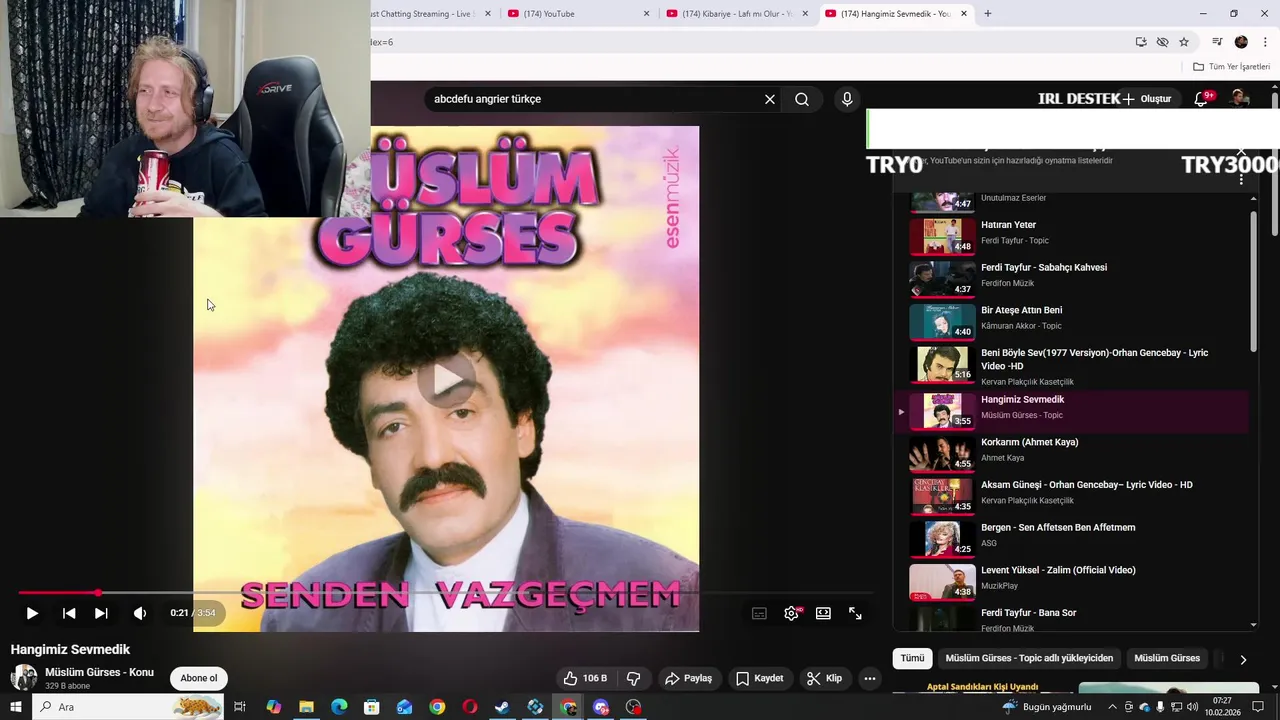Open the YouTube notifications bell
The height and width of the screenshot is (720, 1280).
pyautogui.click(x=1203, y=98)
